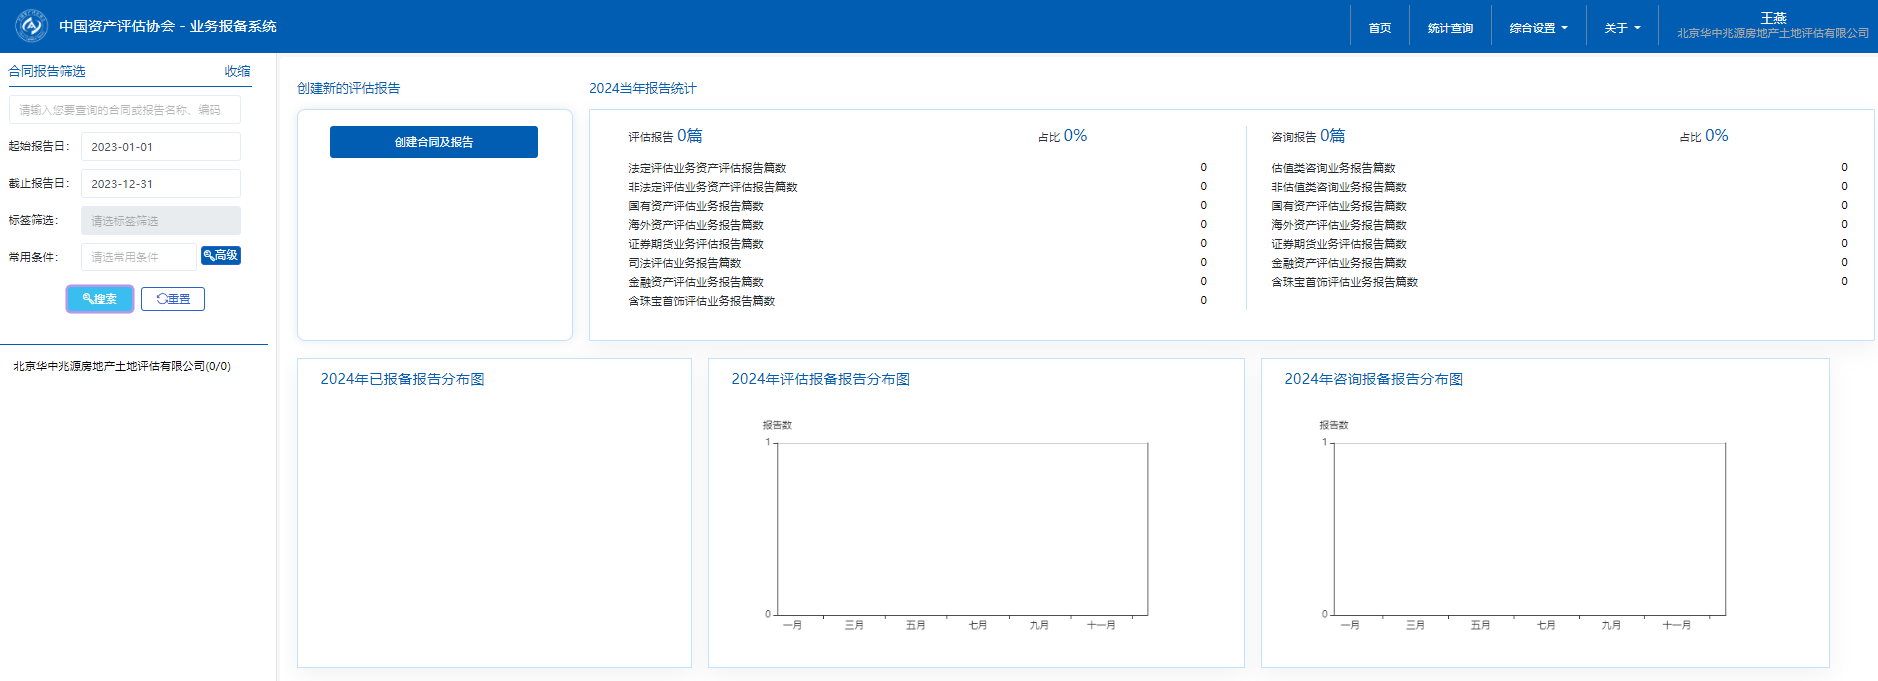Open the 综合设置 dropdown menu

pyautogui.click(x=1538, y=28)
